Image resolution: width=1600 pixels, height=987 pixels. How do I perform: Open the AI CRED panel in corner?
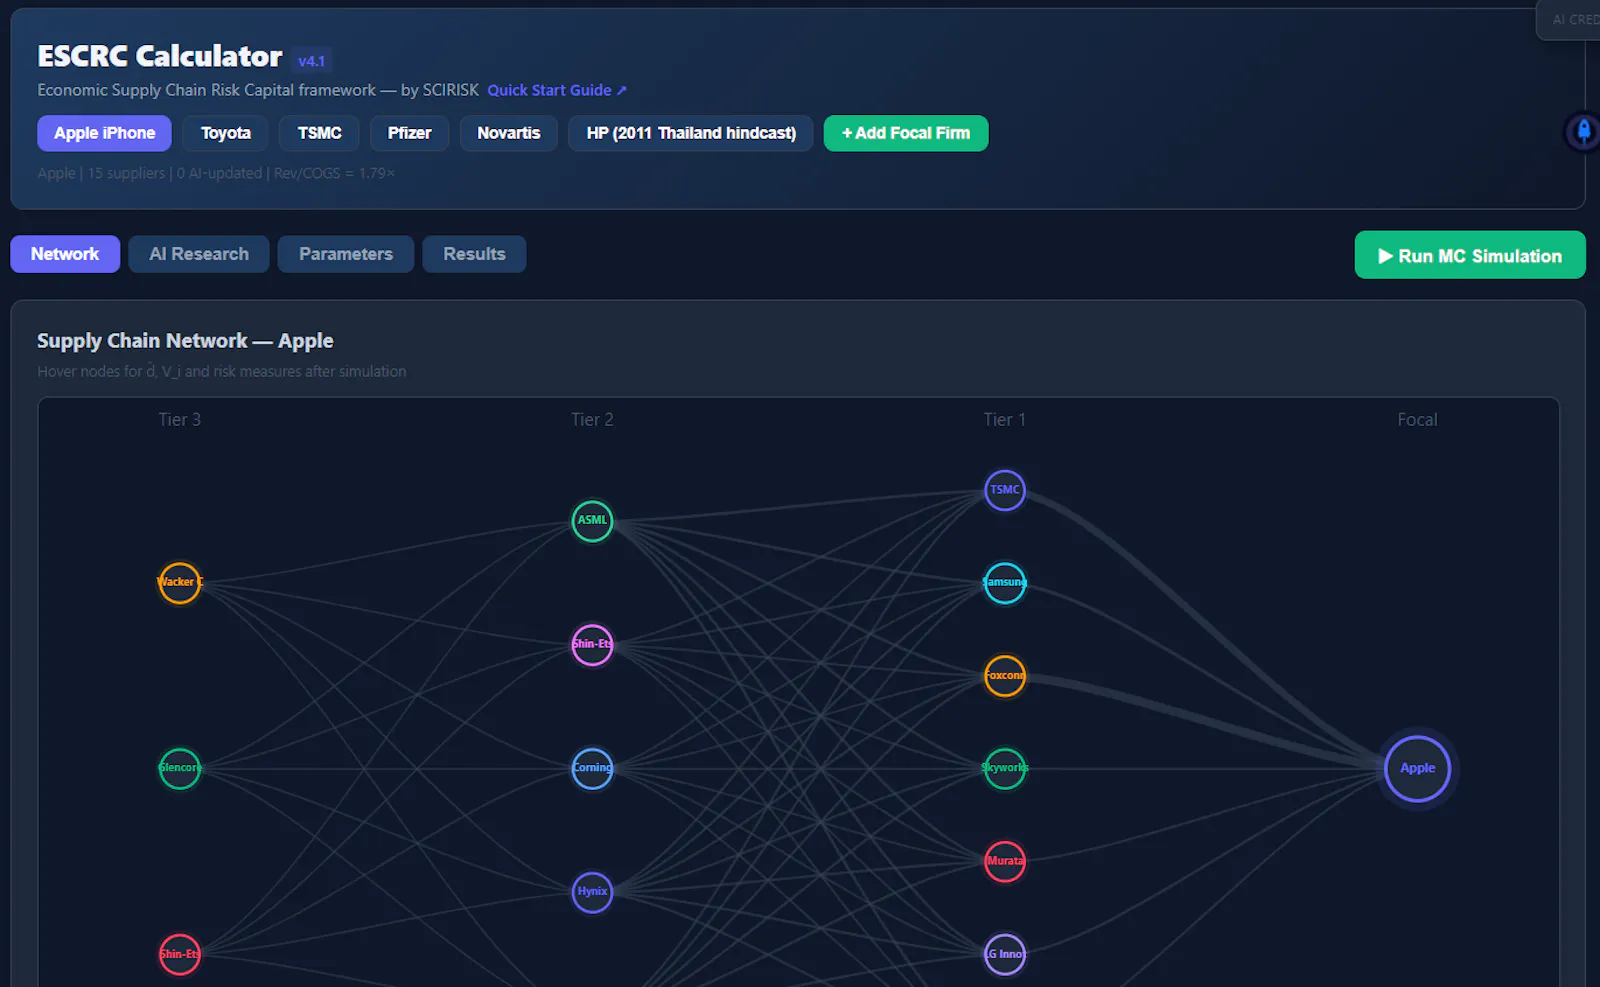[1570, 20]
